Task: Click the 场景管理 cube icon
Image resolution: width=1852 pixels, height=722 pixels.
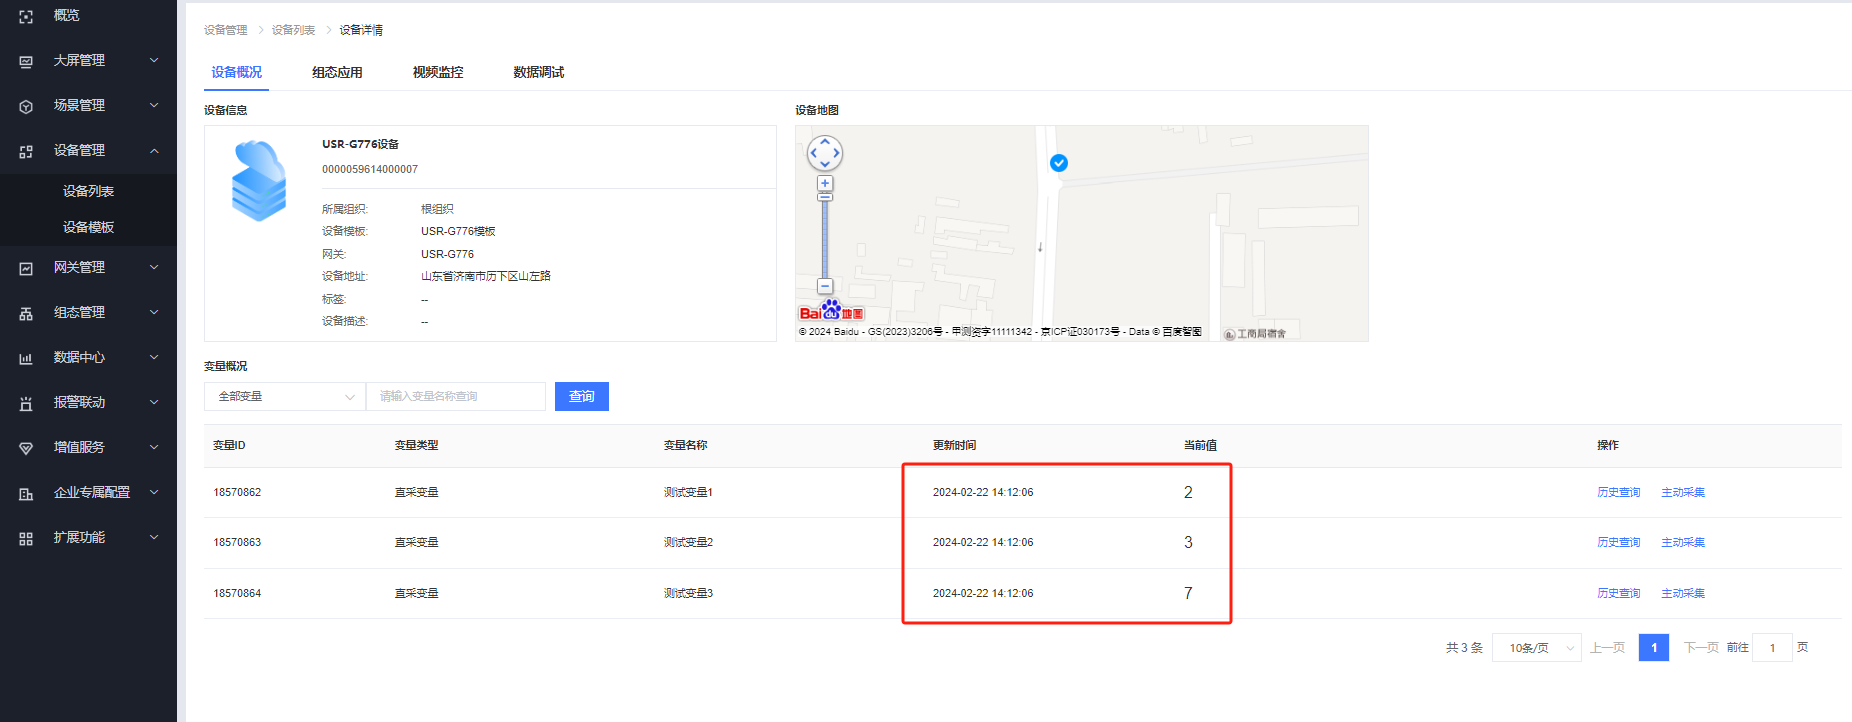Action: point(26,106)
